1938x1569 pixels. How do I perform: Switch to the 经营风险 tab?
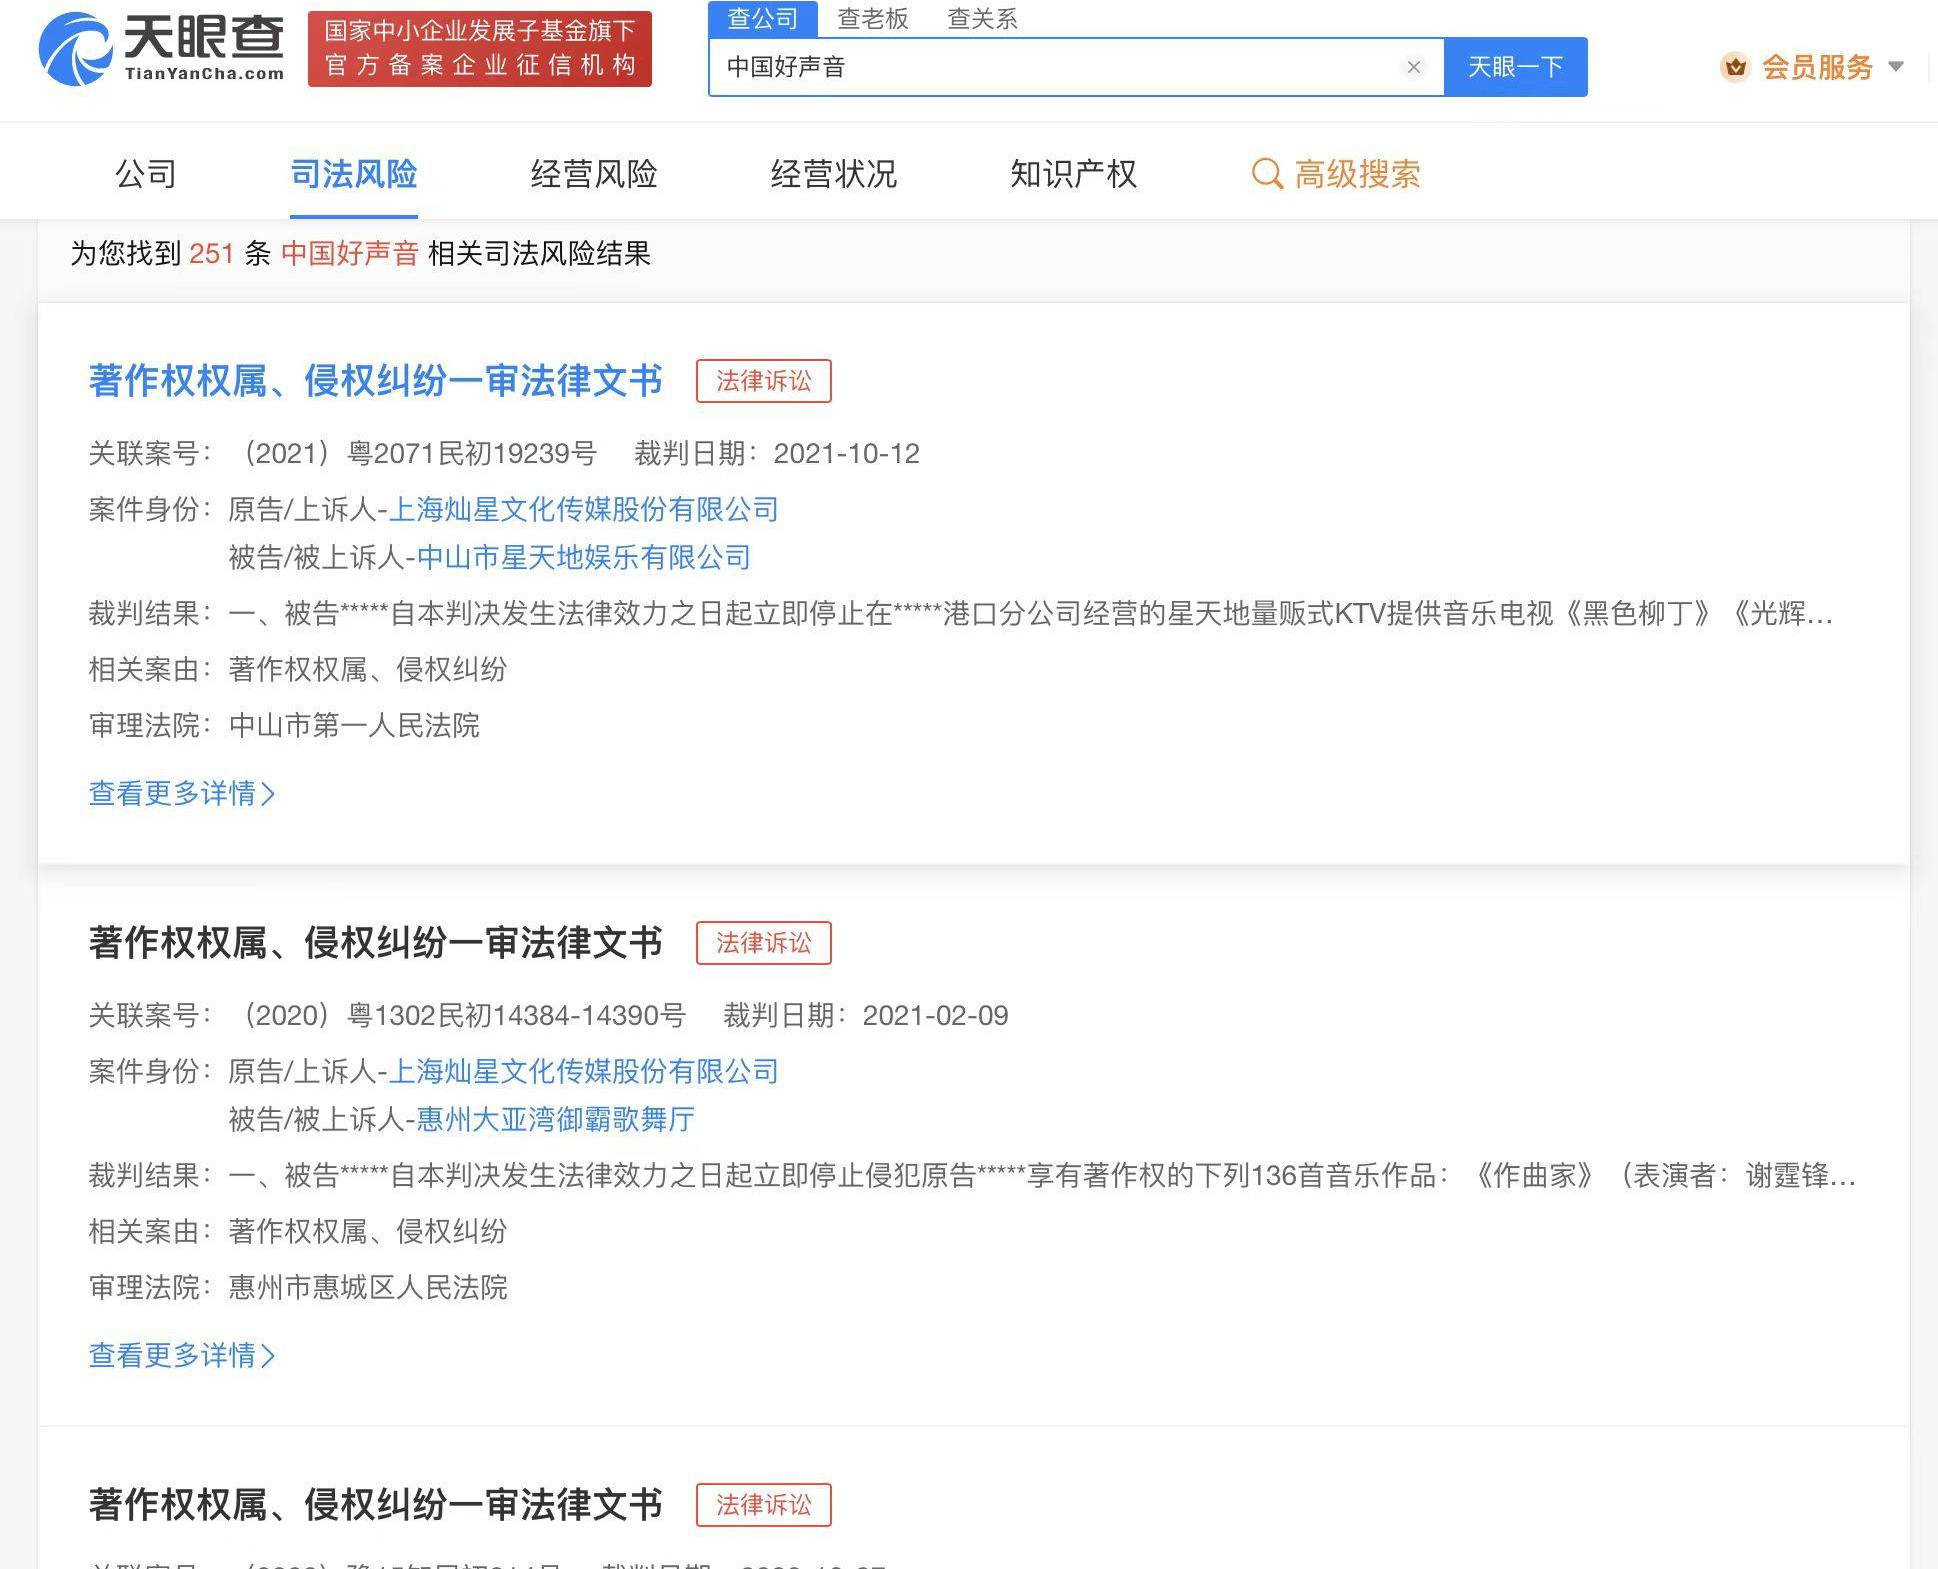pyautogui.click(x=594, y=174)
